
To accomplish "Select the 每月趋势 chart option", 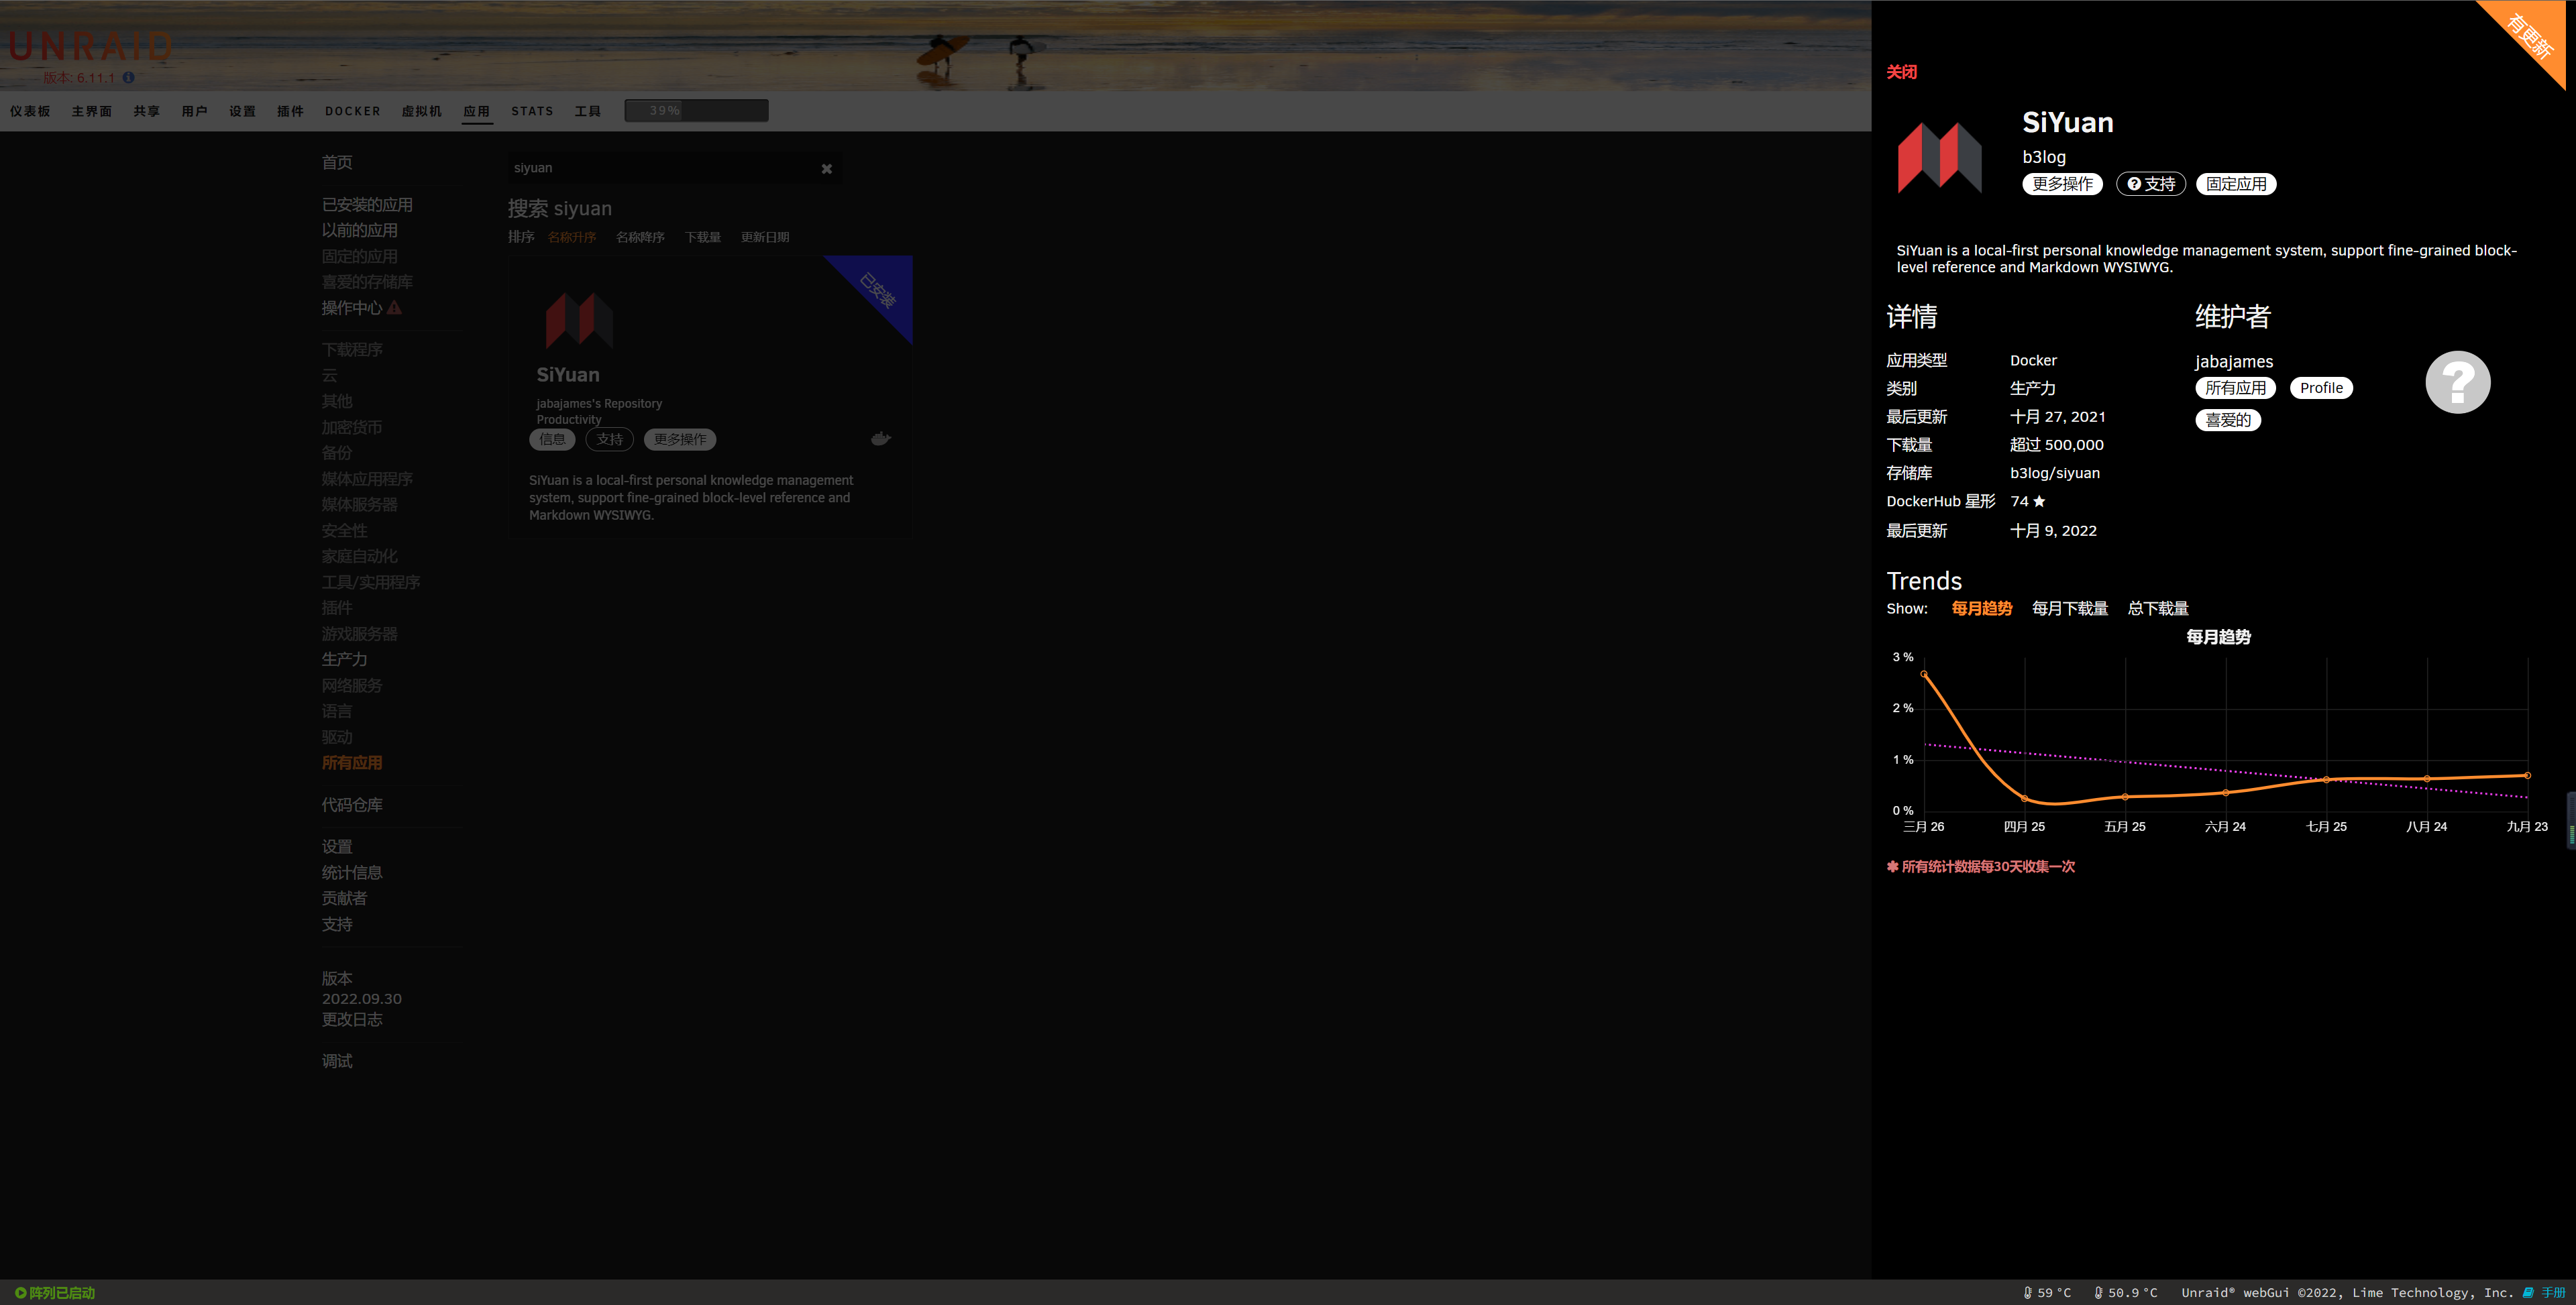I will tap(1981, 608).
